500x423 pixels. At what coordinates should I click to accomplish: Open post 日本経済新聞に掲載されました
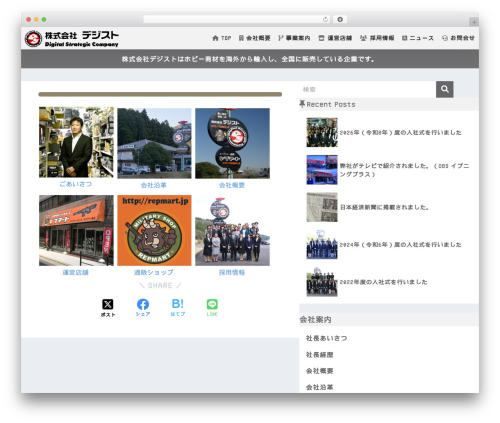tap(384, 207)
